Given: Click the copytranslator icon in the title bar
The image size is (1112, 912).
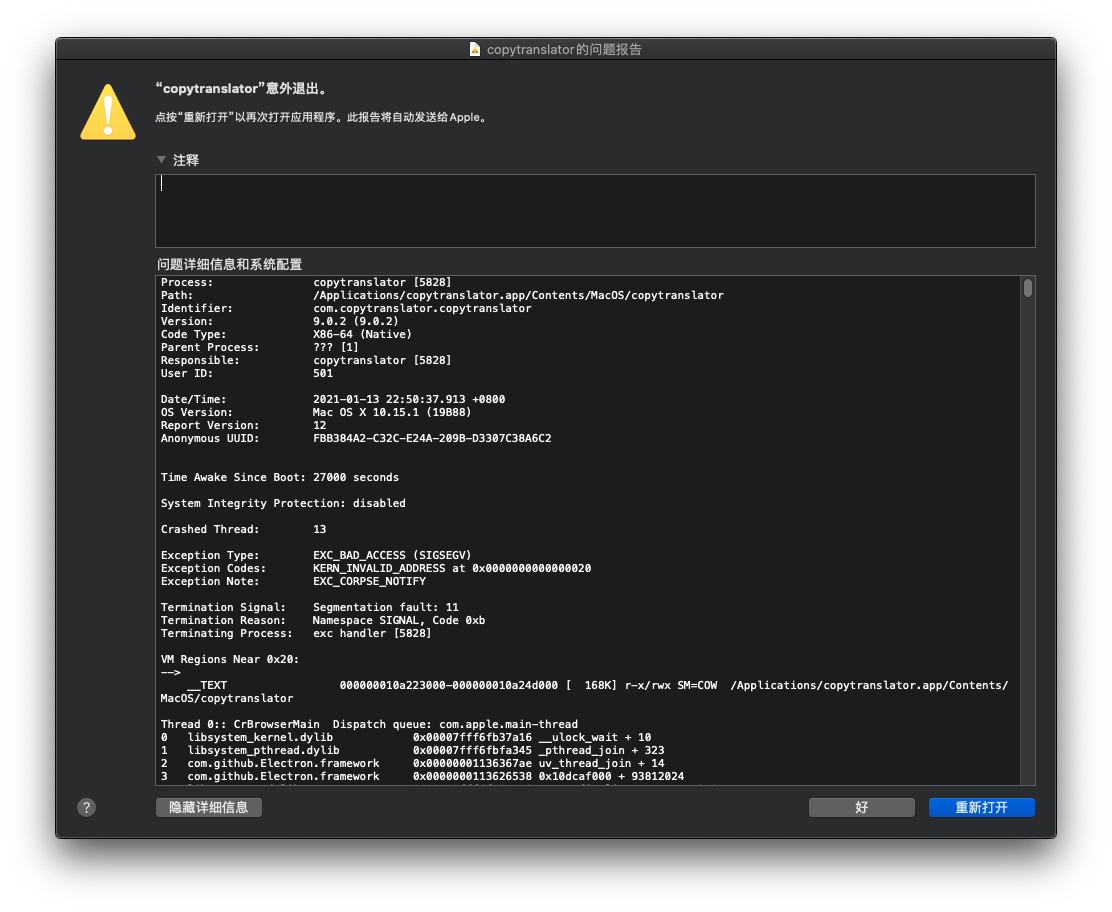Looking at the screenshot, I should coord(474,48).
